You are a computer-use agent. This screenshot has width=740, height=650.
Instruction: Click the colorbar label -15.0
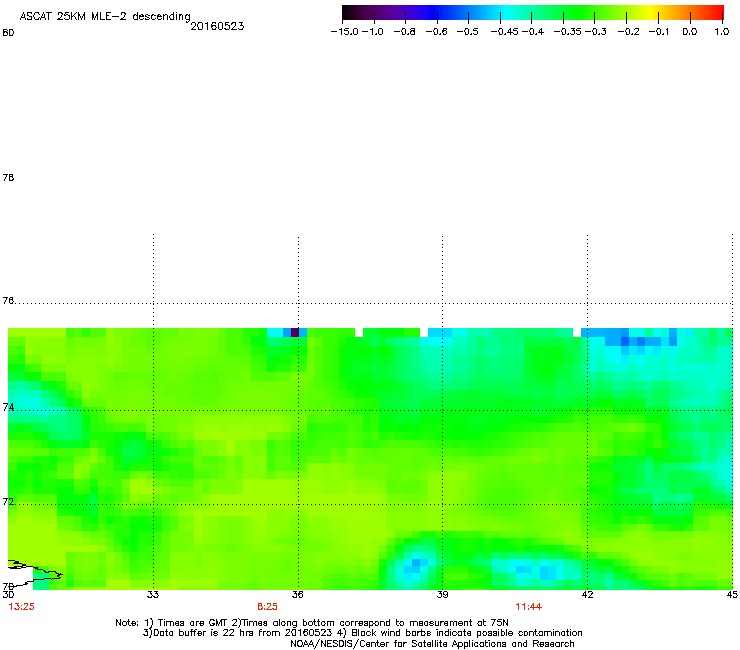(345, 32)
